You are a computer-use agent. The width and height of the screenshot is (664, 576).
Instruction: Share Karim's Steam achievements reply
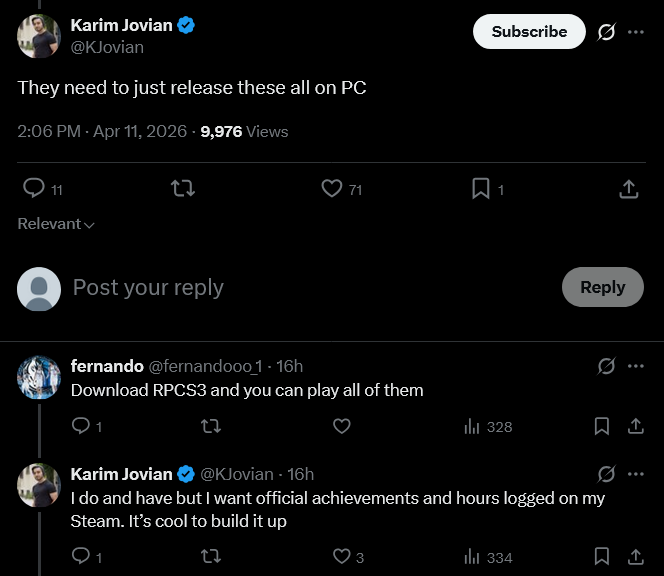635,557
